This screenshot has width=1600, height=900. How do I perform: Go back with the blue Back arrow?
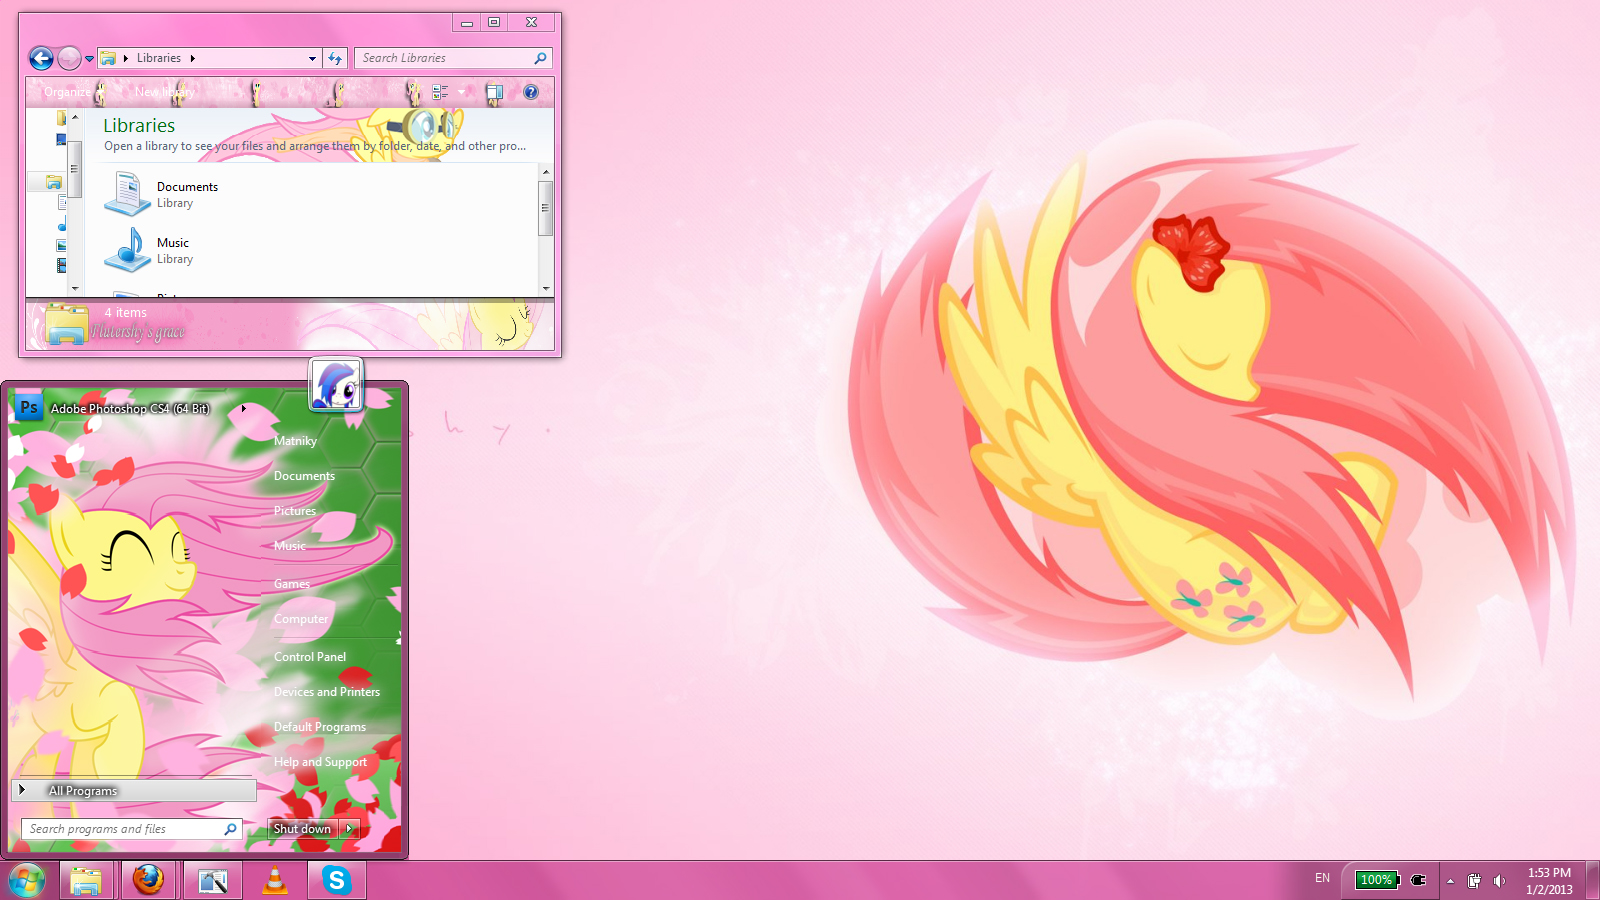[41, 58]
